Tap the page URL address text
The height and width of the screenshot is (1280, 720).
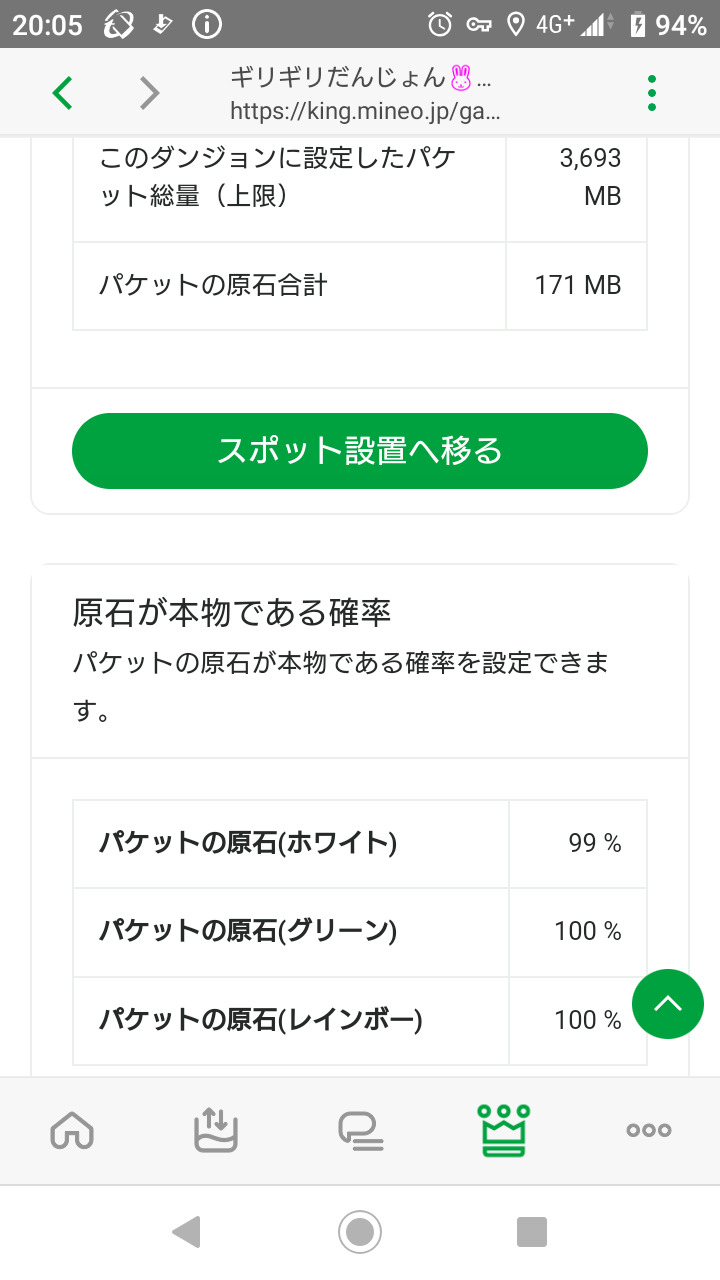coord(365,110)
